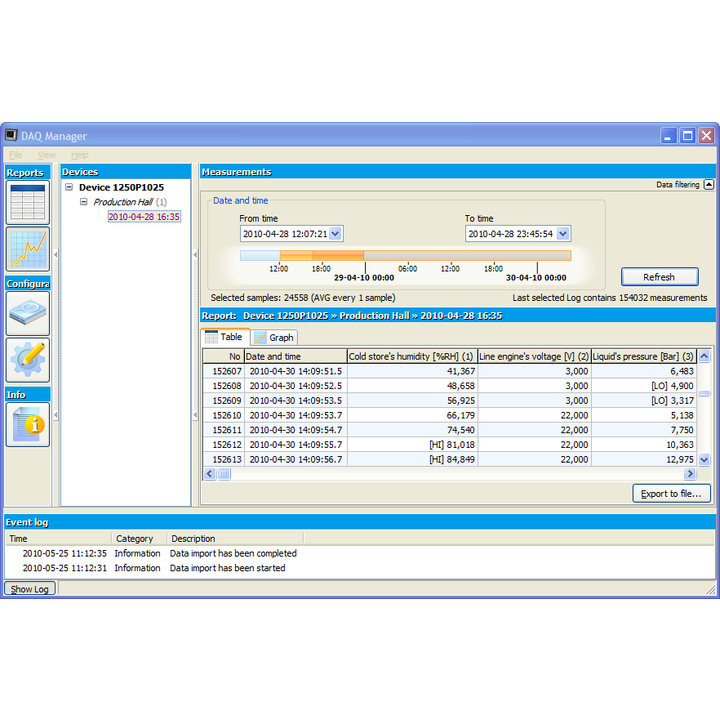Click Export to file button
Viewport: 720px width, 720px height.
click(x=672, y=493)
